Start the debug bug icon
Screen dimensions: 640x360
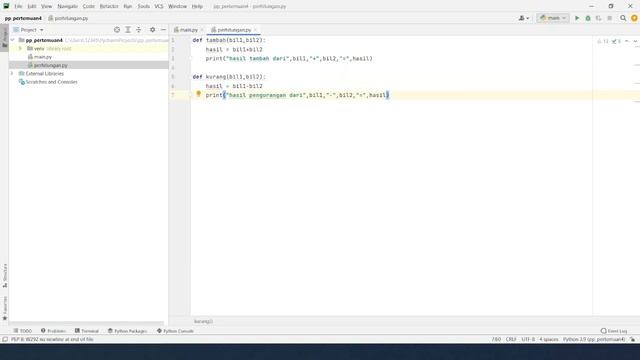pos(588,18)
